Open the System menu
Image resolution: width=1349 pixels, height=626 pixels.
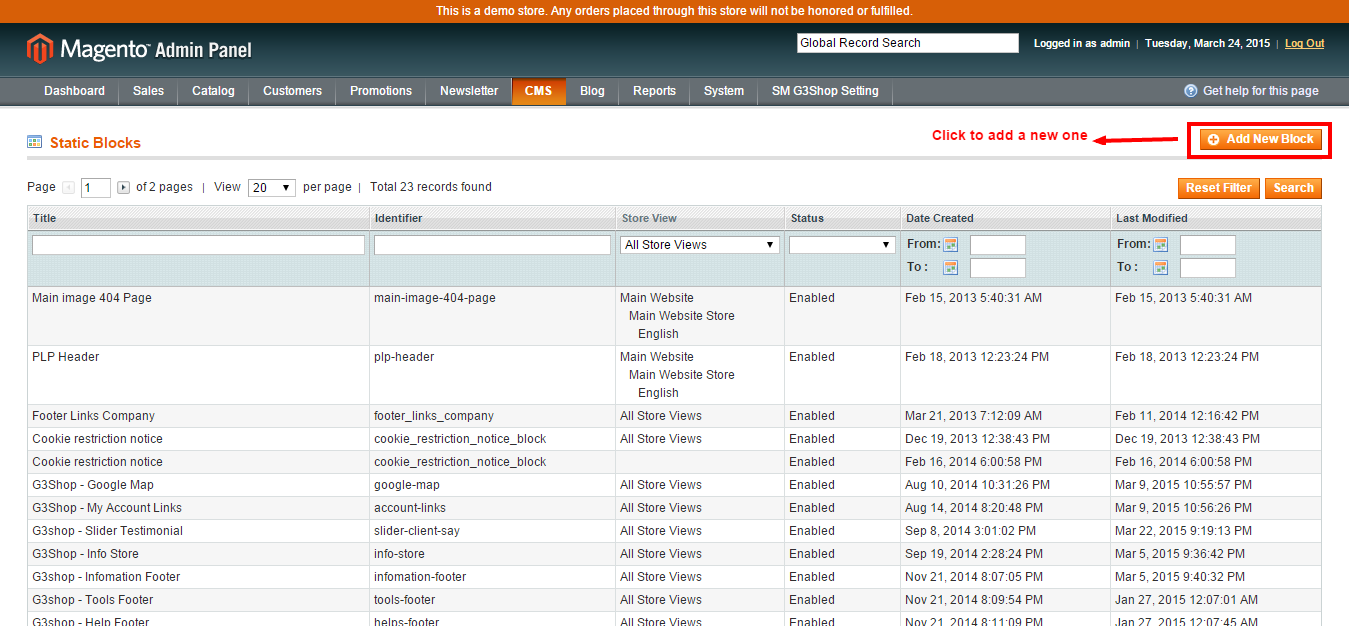[x=723, y=91]
